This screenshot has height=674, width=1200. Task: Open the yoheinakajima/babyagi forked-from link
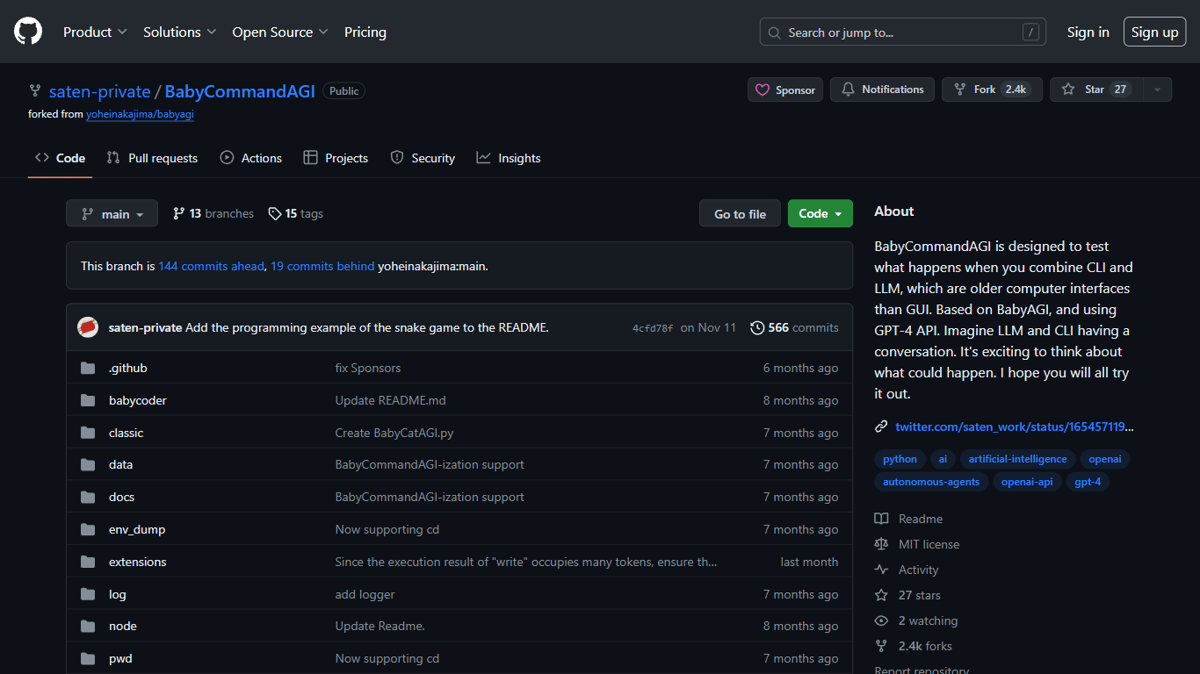pyautogui.click(x=140, y=114)
